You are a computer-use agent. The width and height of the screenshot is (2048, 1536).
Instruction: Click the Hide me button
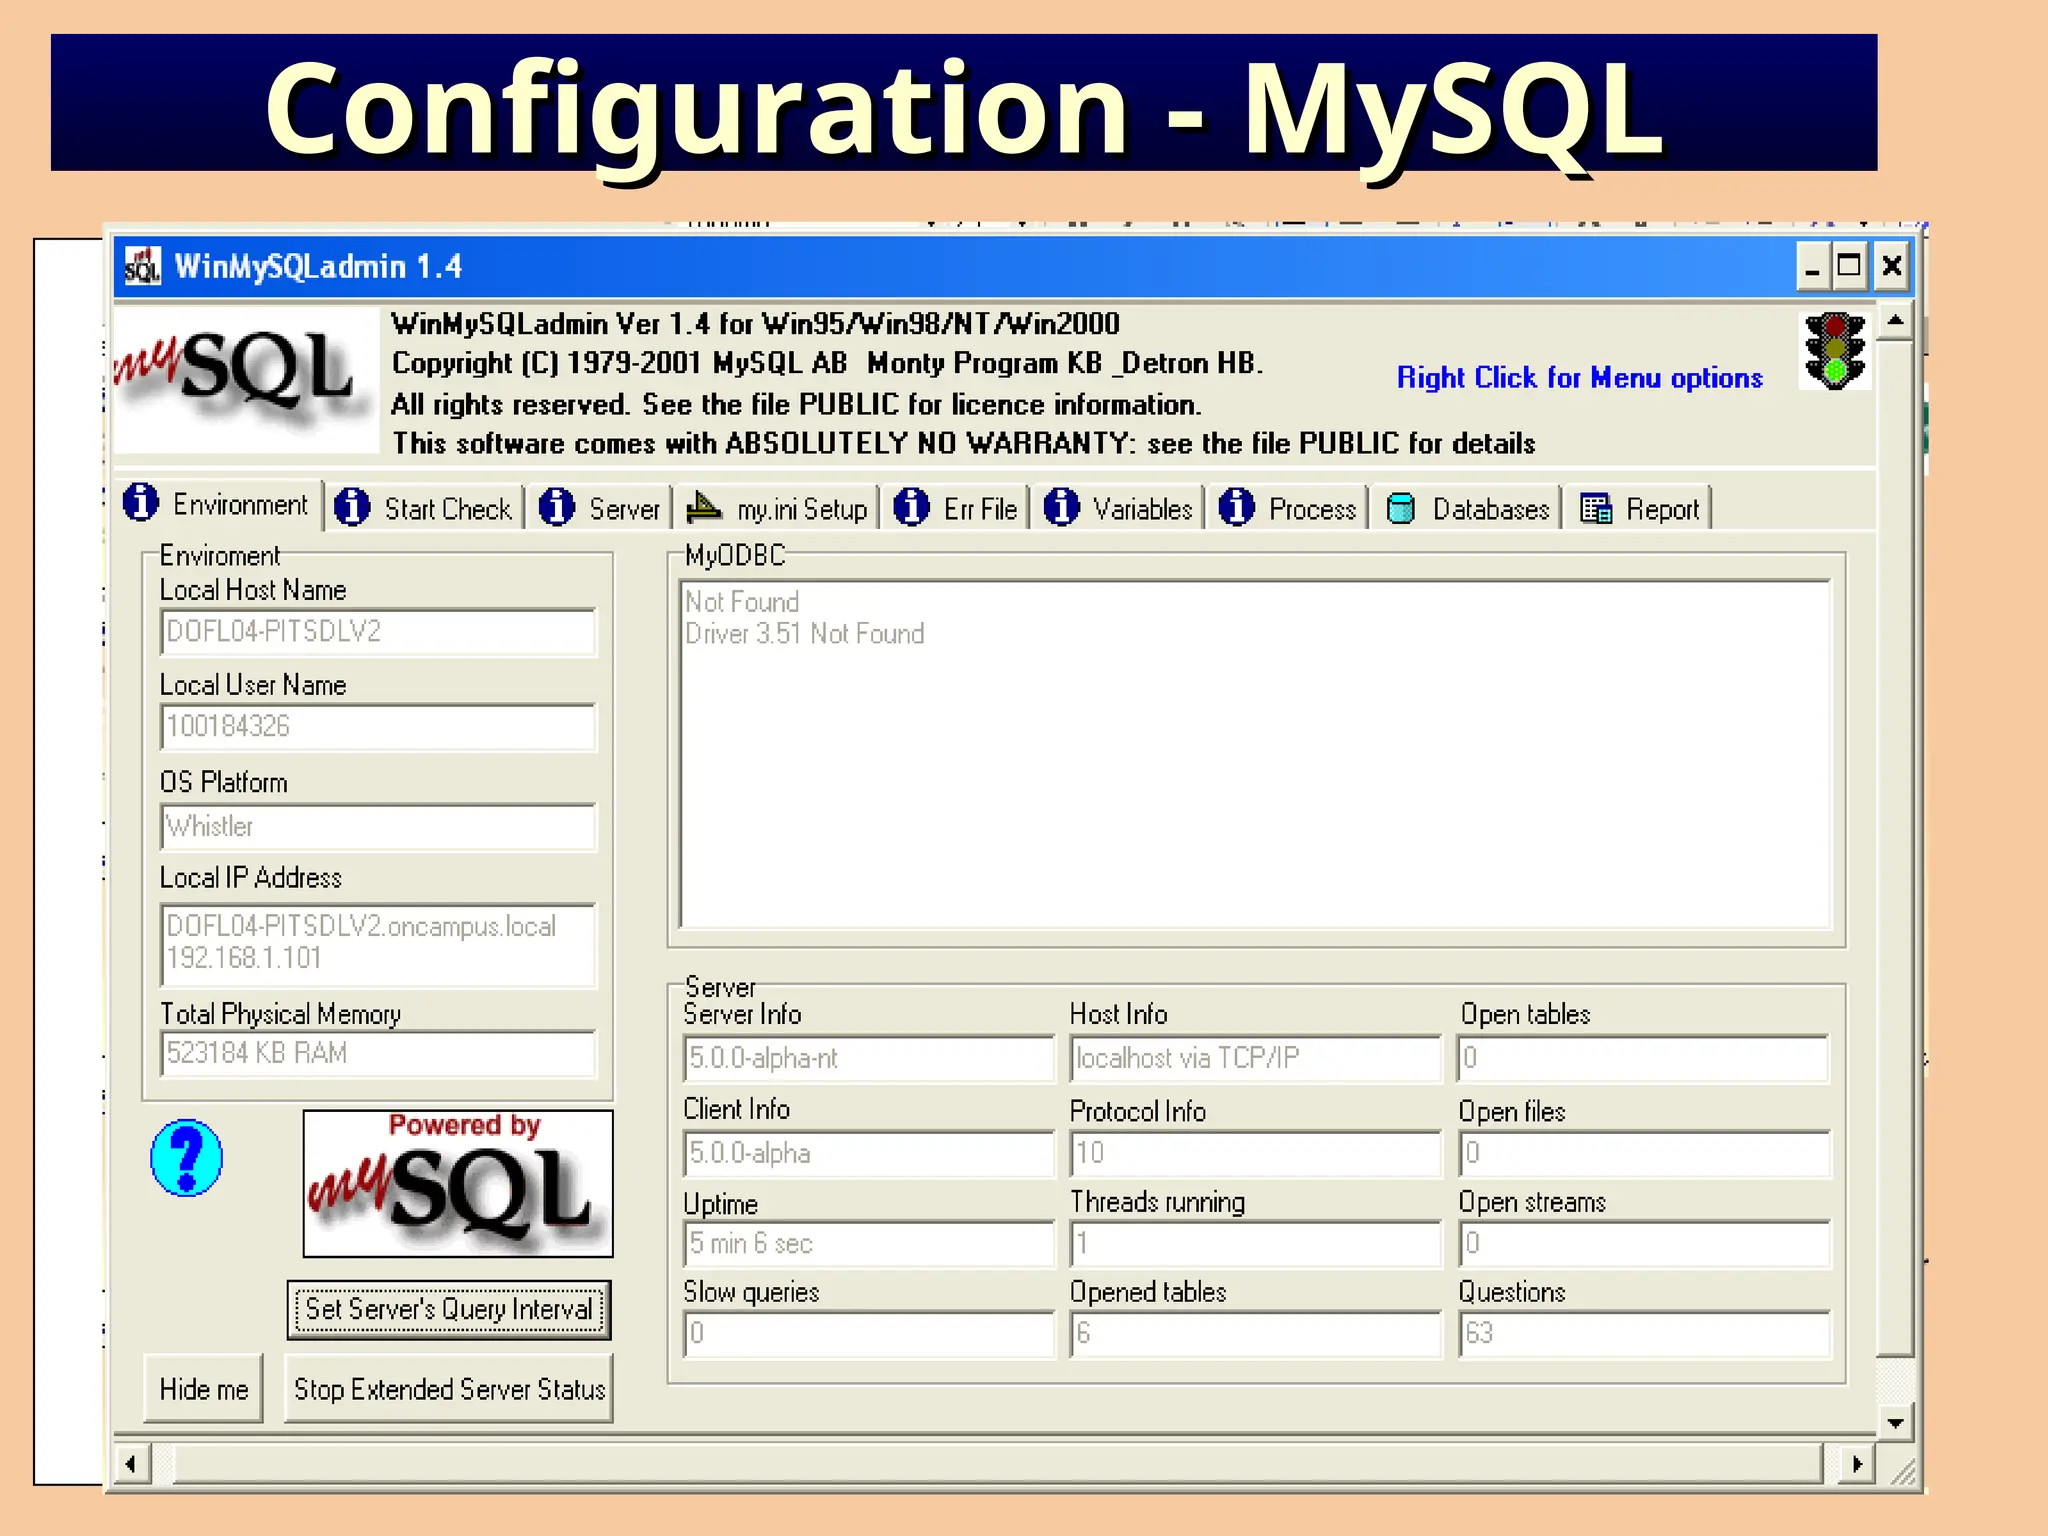[x=204, y=1388]
